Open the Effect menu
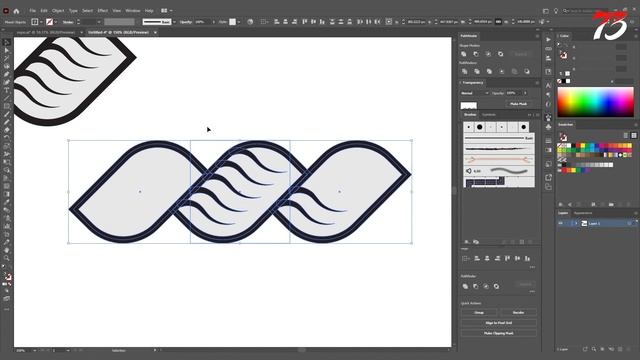640x360 pixels. (x=102, y=11)
